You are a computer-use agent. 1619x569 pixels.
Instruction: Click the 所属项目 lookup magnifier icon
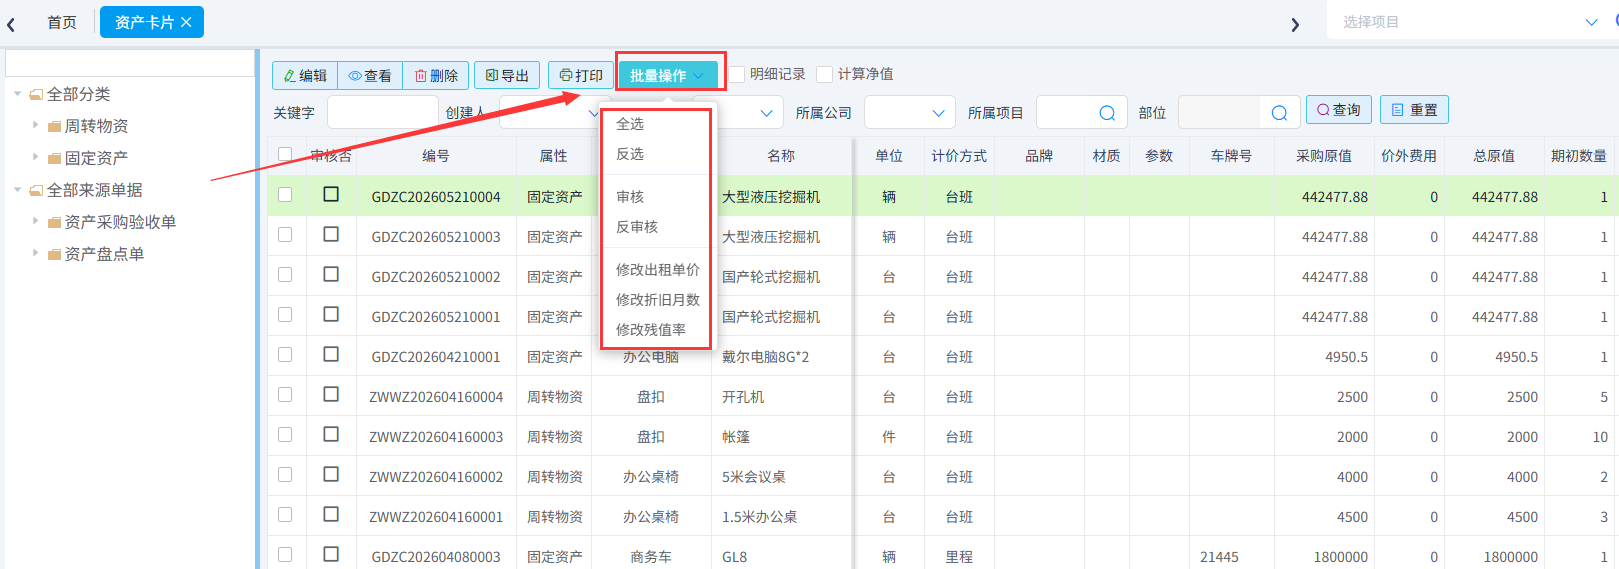tap(1107, 113)
